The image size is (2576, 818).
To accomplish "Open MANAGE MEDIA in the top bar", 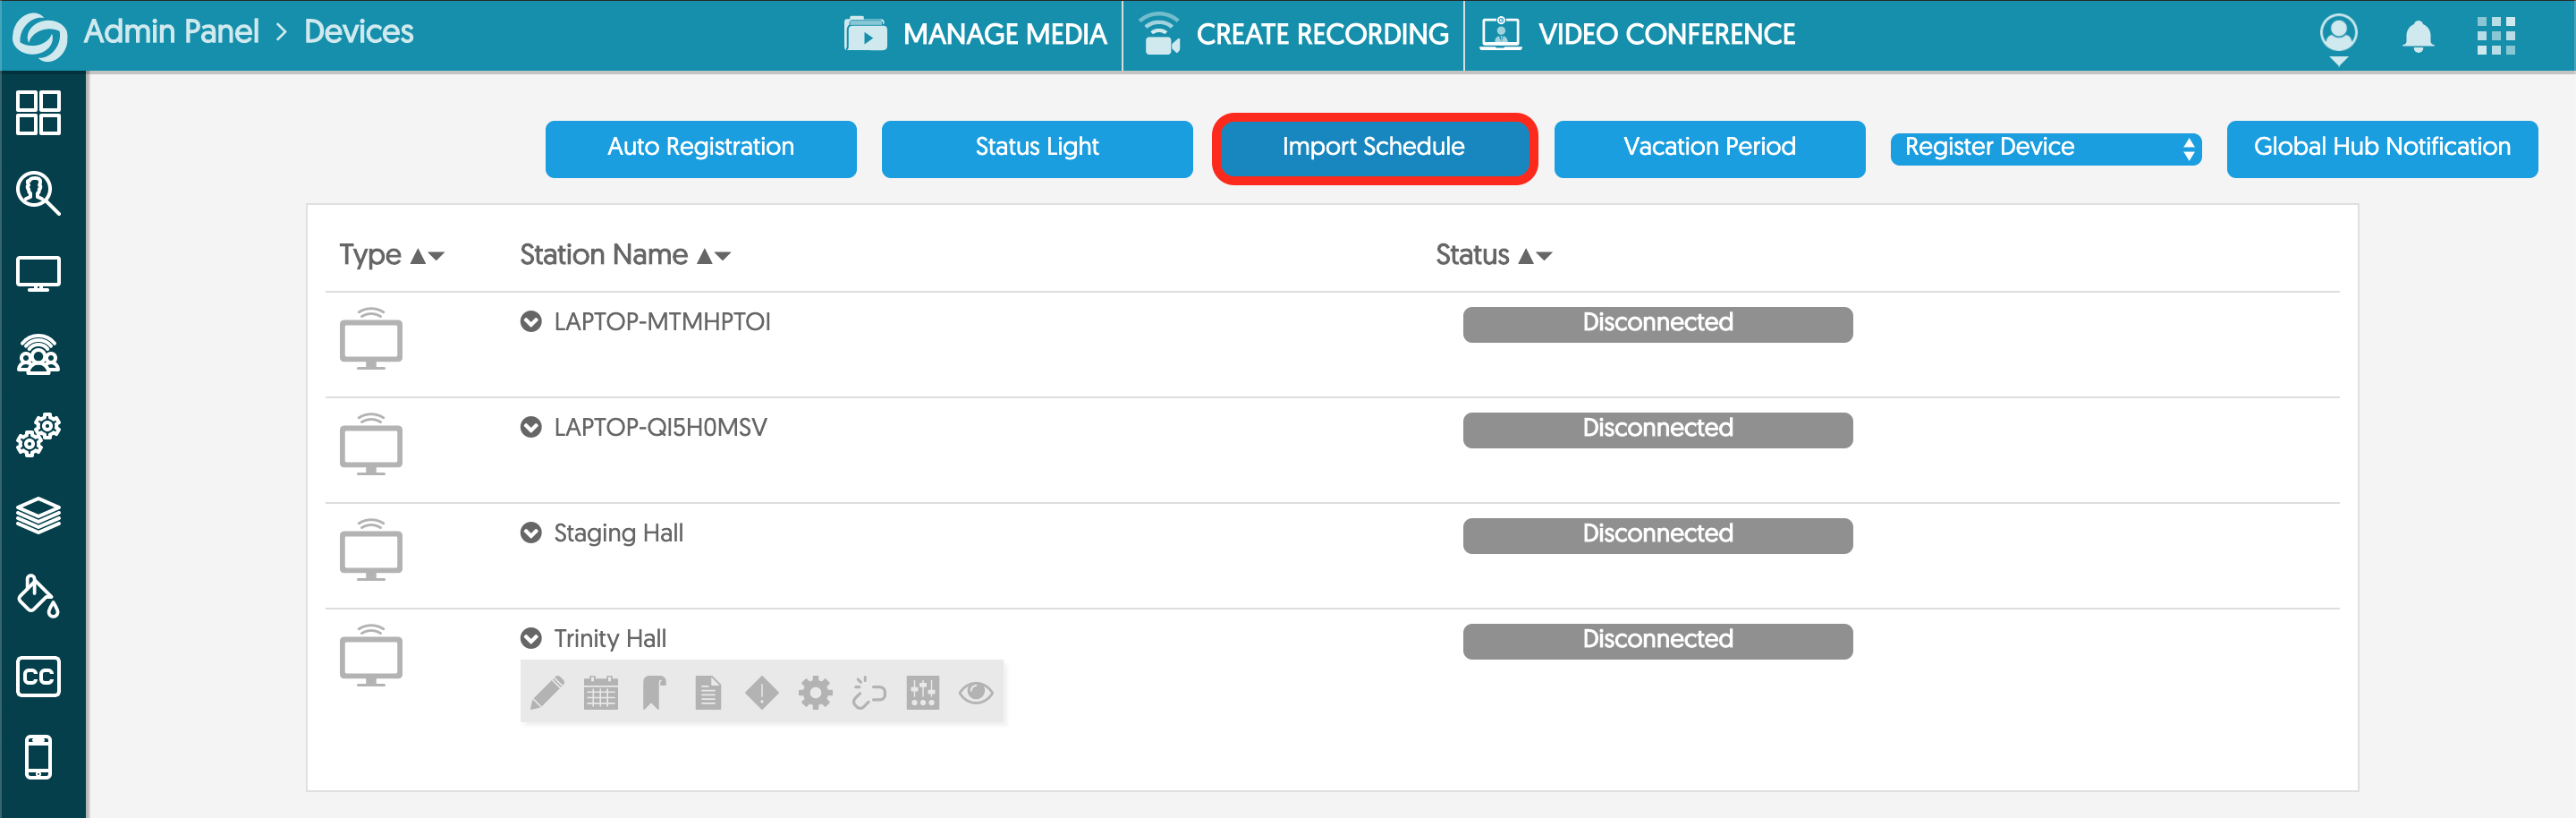I will [975, 35].
